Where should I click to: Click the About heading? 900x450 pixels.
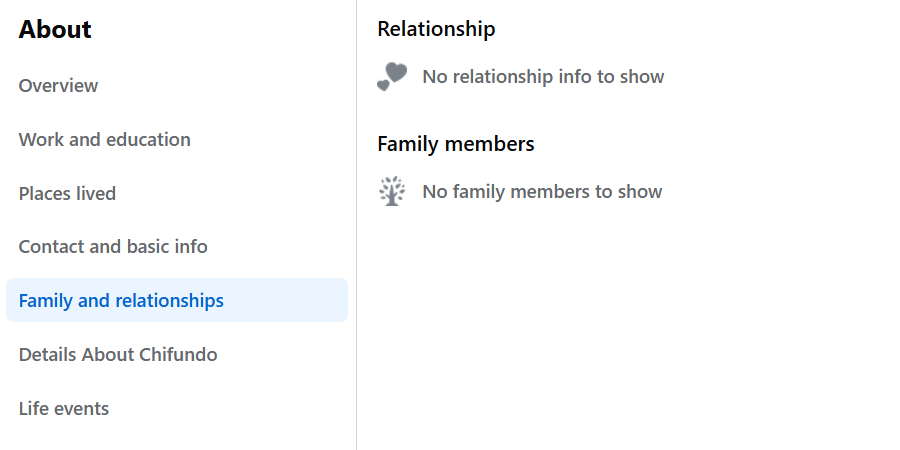click(55, 30)
